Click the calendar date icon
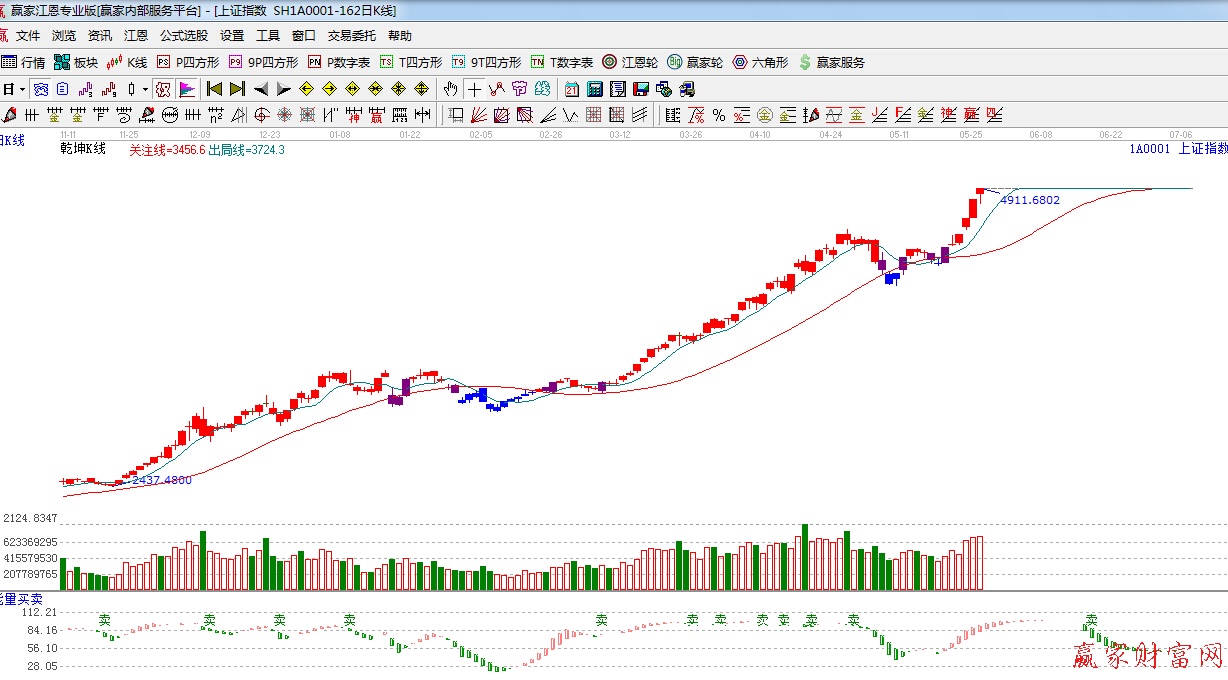Viewport: 1228px width, 680px height. 571,89
